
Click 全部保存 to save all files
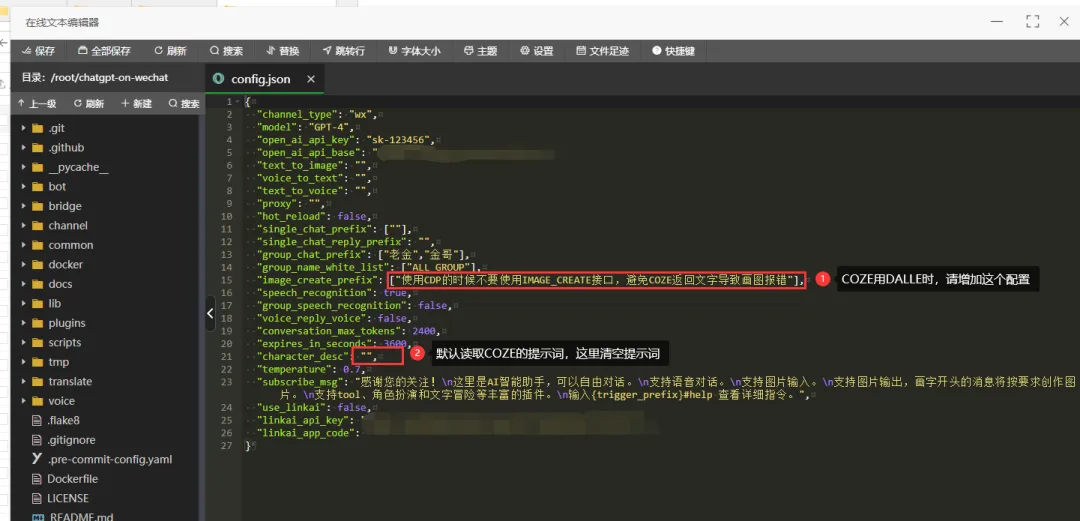click(x=104, y=51)
